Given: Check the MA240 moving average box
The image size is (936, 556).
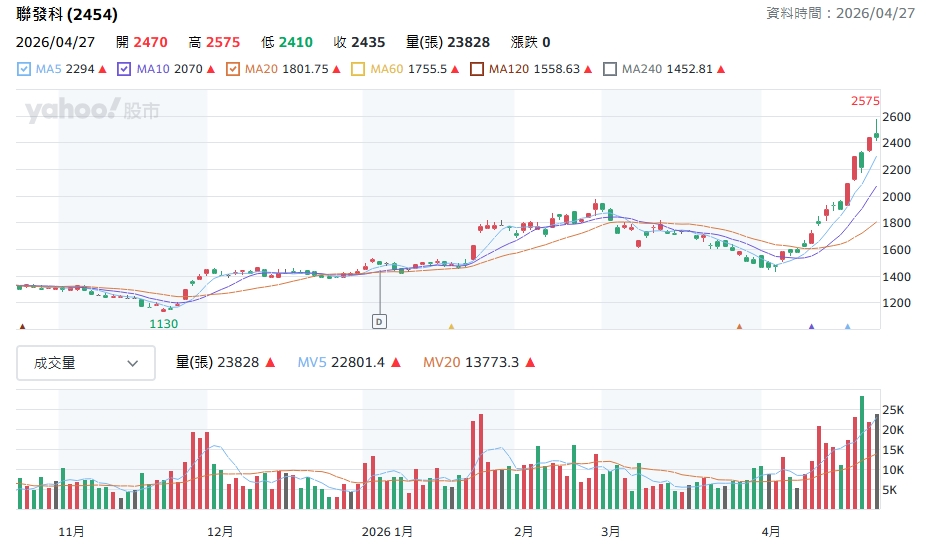Looking at the screenshot, I should click(x=610, y=69).
